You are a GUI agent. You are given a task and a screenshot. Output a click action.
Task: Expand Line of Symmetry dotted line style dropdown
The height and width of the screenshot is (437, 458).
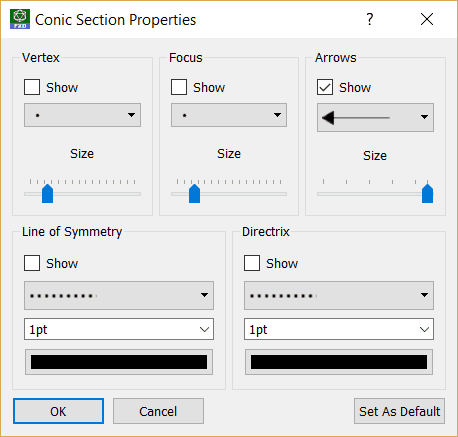[x=119, y=295]
